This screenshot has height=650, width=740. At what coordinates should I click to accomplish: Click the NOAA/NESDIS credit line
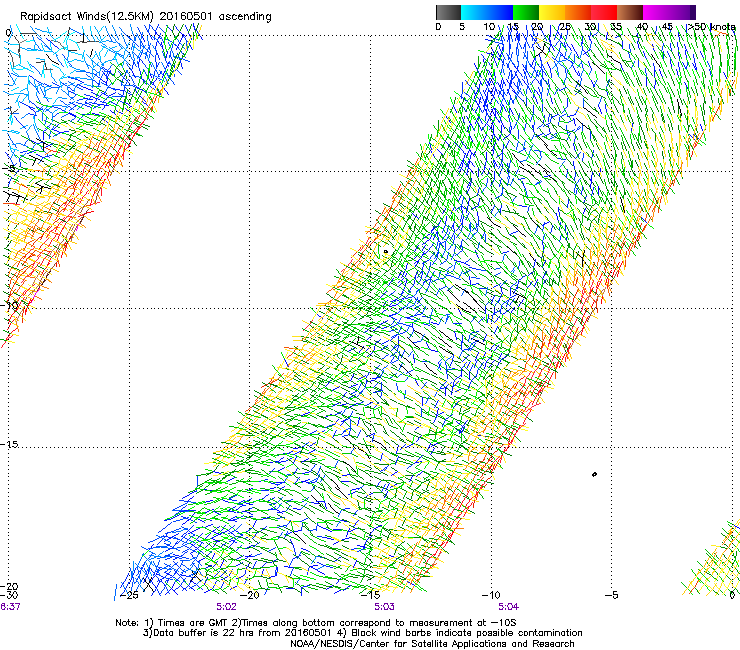pos(432,644)
